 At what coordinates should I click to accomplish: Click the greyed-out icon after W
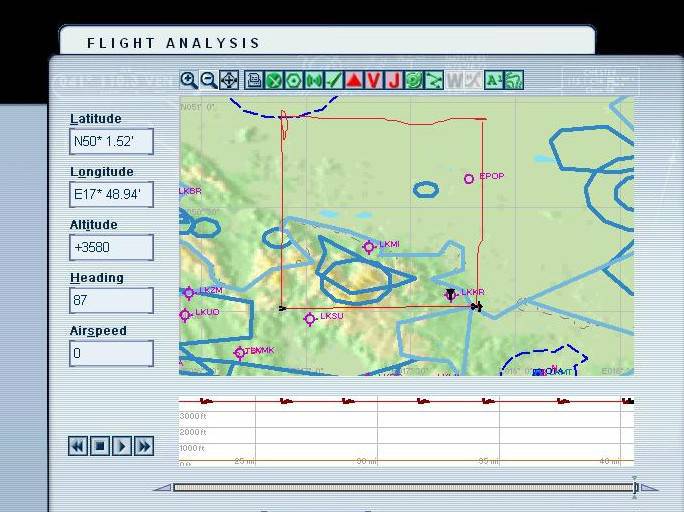[x=473, y=80]
